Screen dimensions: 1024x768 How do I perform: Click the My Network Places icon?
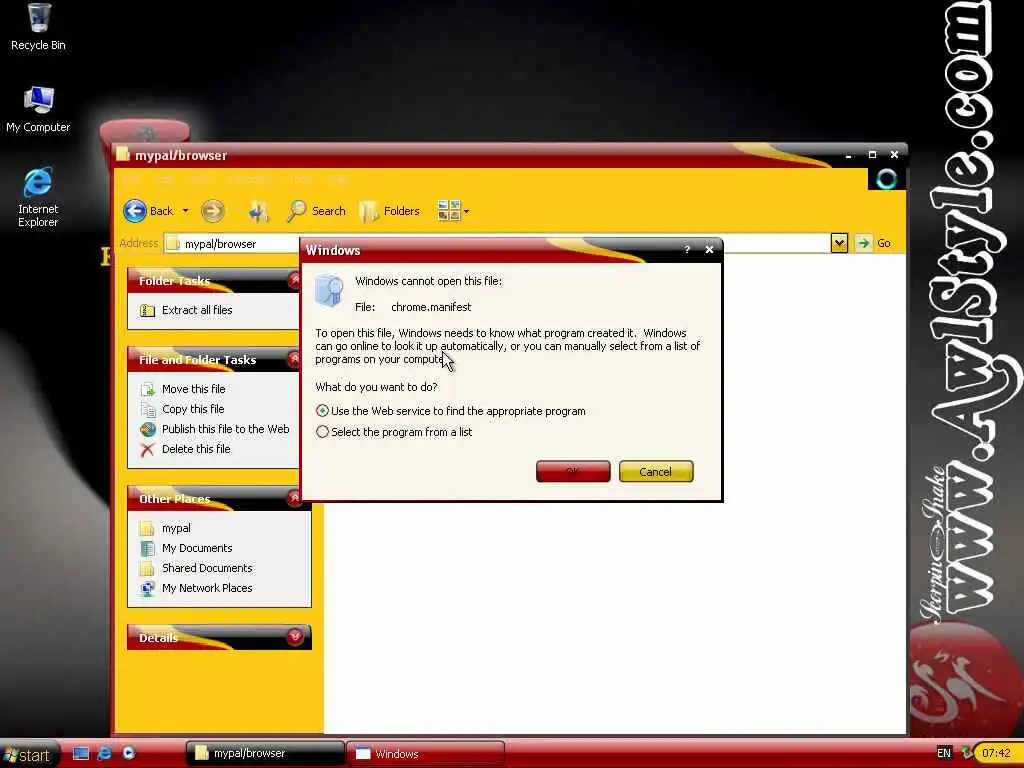point(148,588)
